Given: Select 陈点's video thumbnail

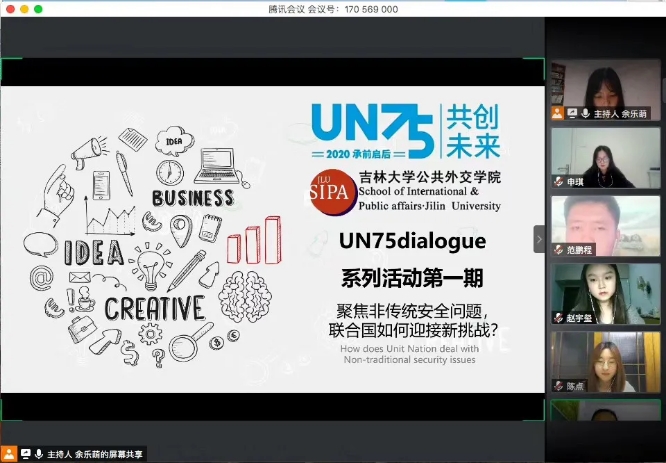Looking at the screenshot, I should [605, 361].
